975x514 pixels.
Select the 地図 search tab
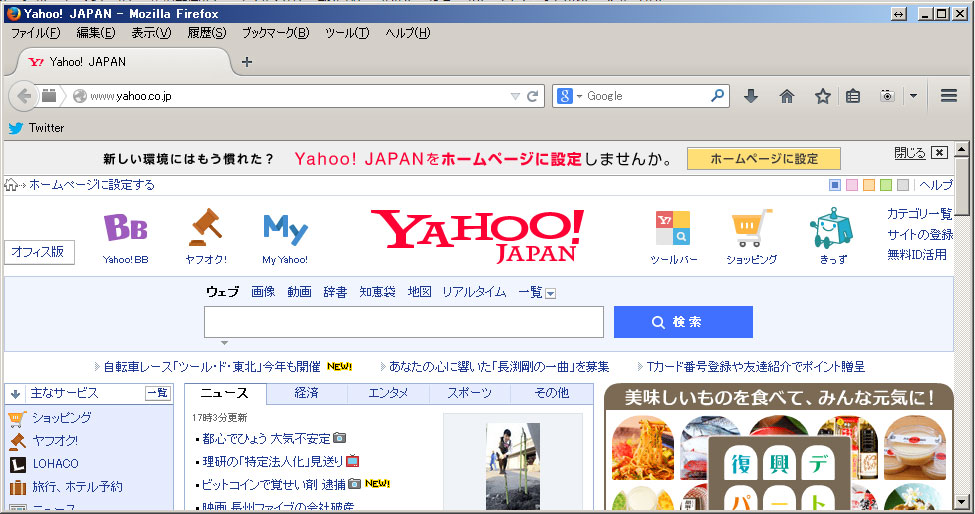click(419, 291)
